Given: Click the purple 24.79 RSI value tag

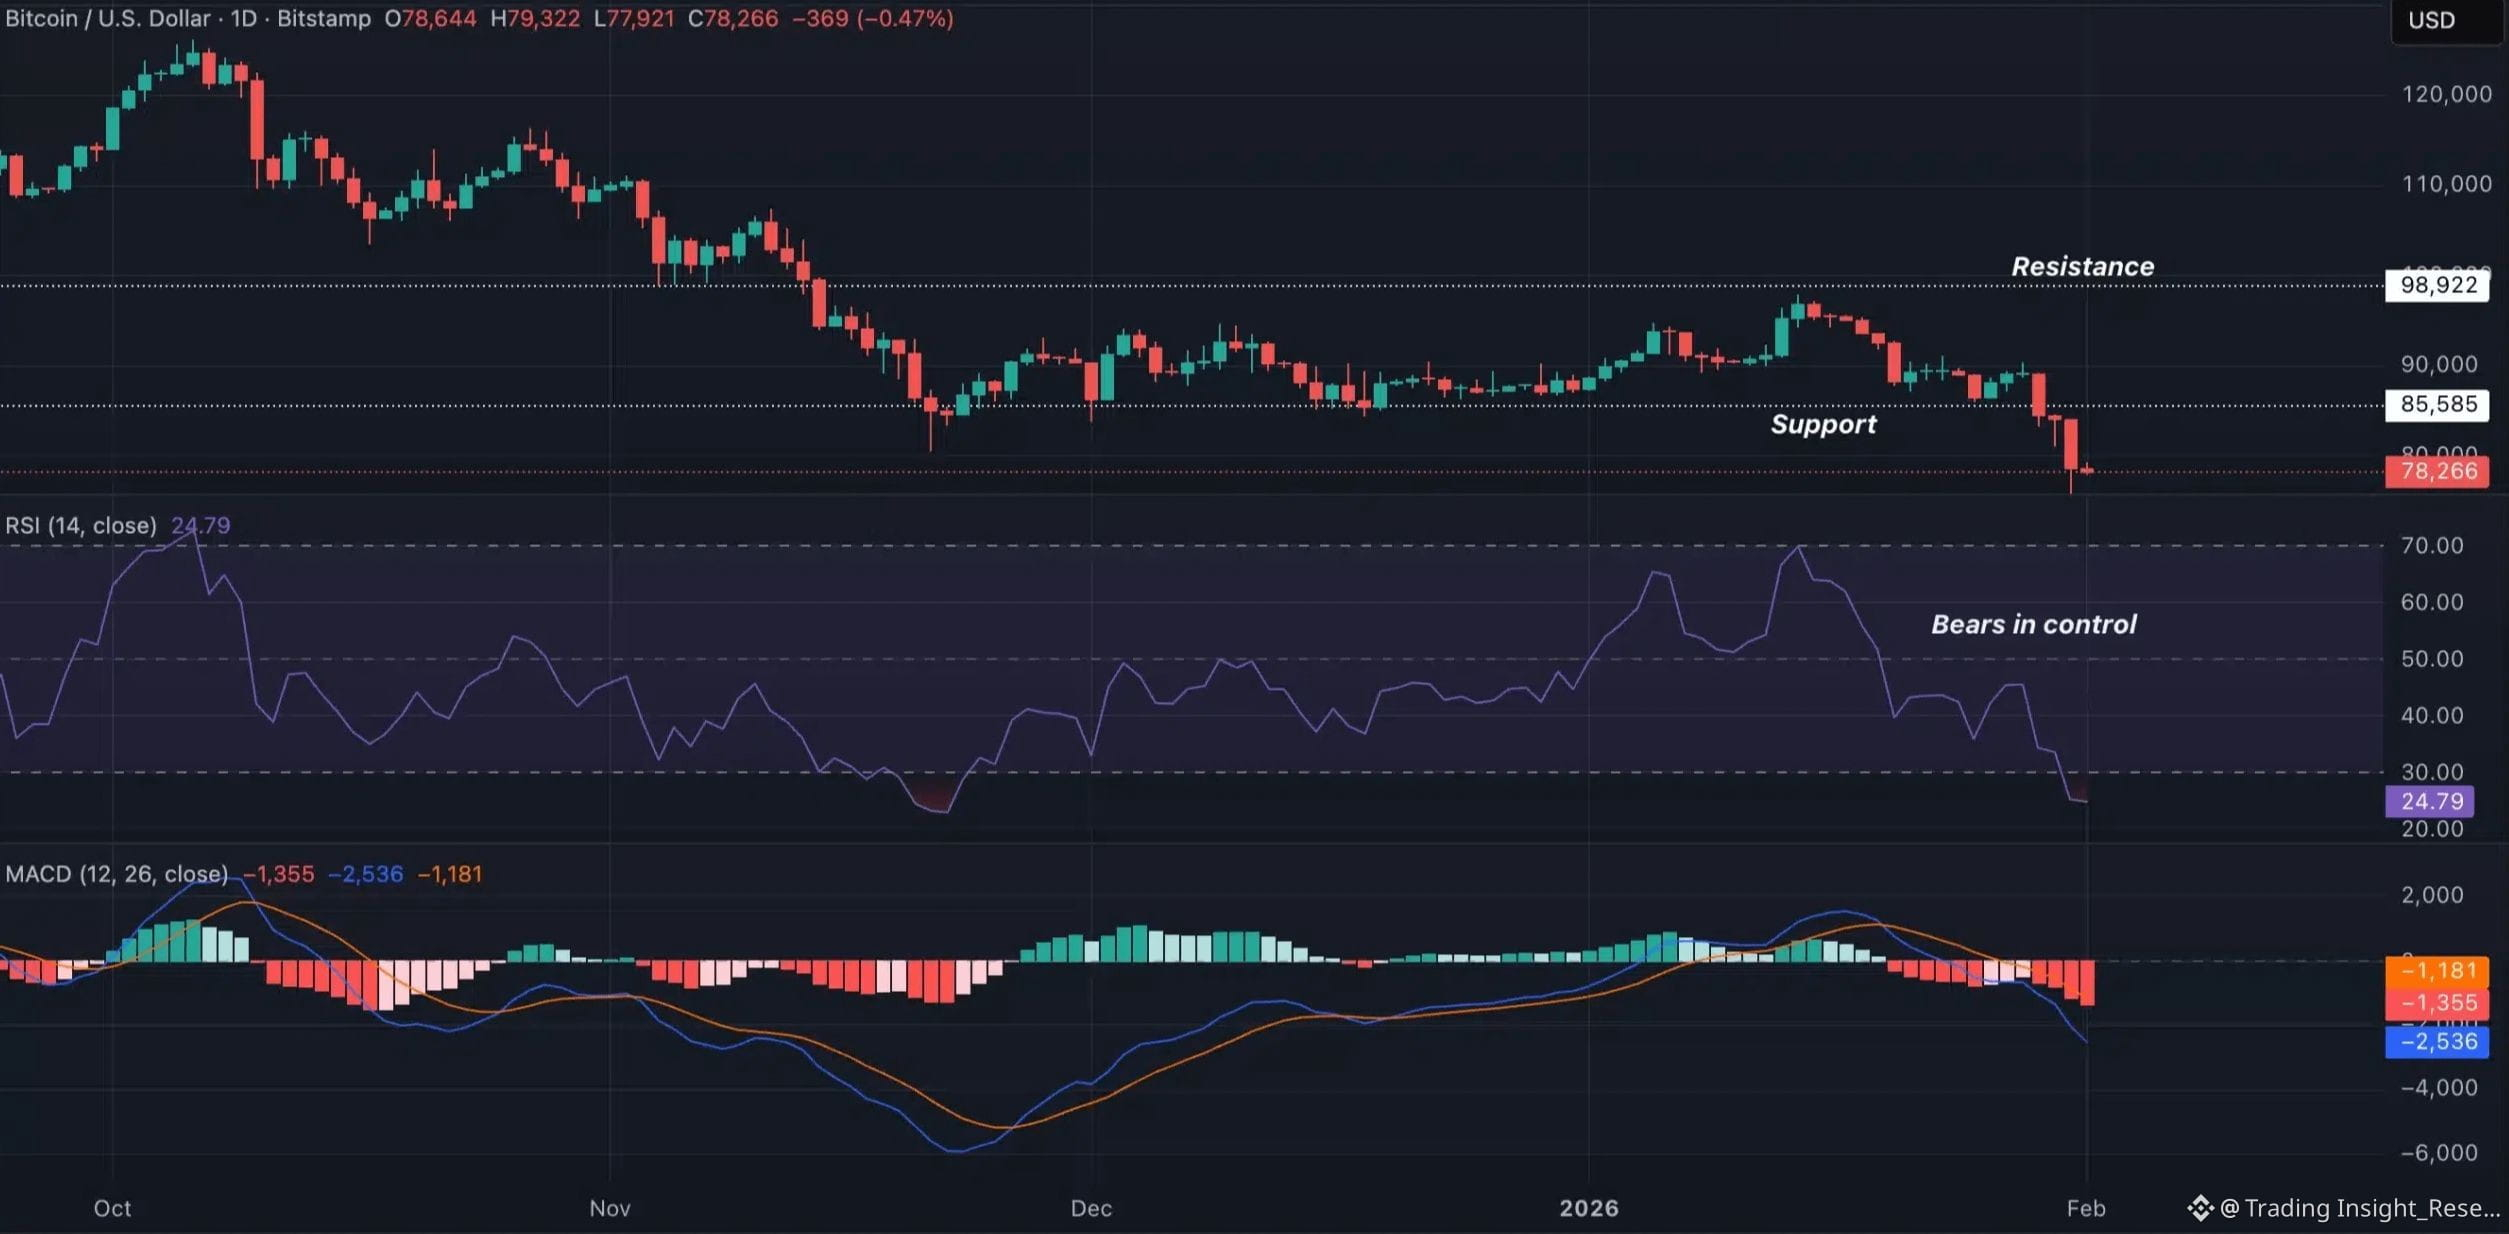Looking at the screenshot, I should click(x=2430, y=801).
